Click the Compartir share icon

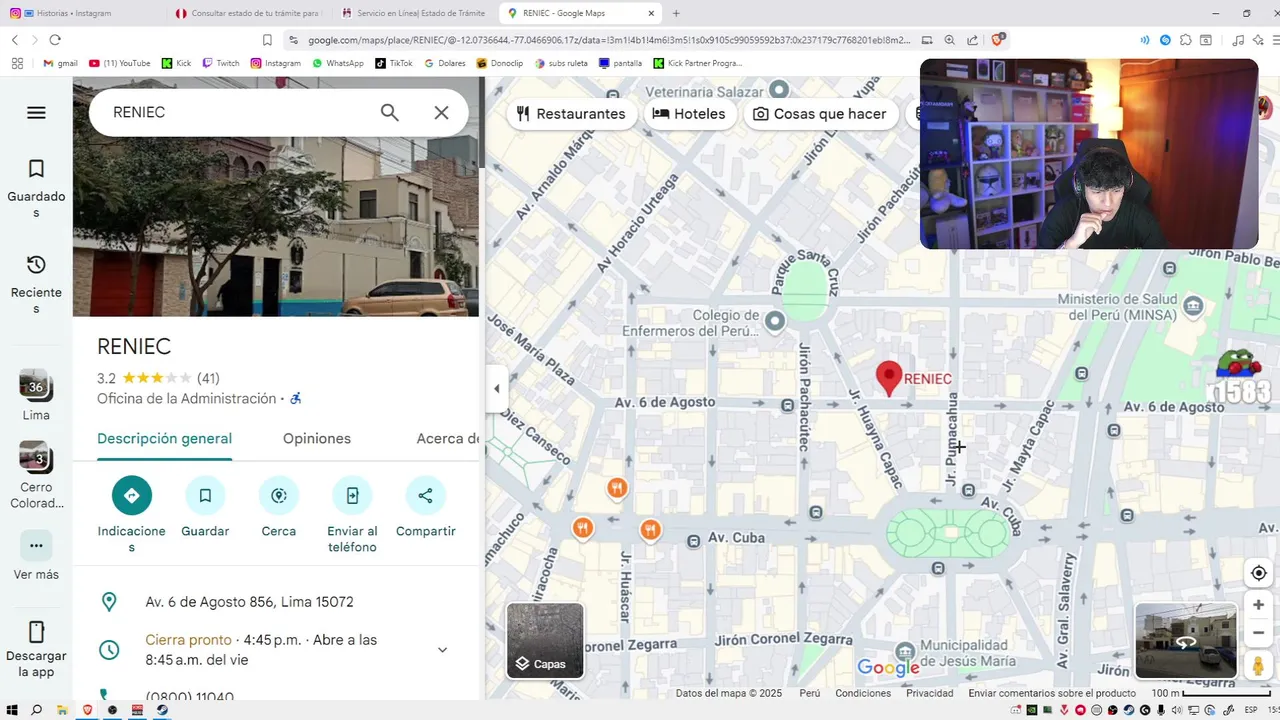coord(425,496)
